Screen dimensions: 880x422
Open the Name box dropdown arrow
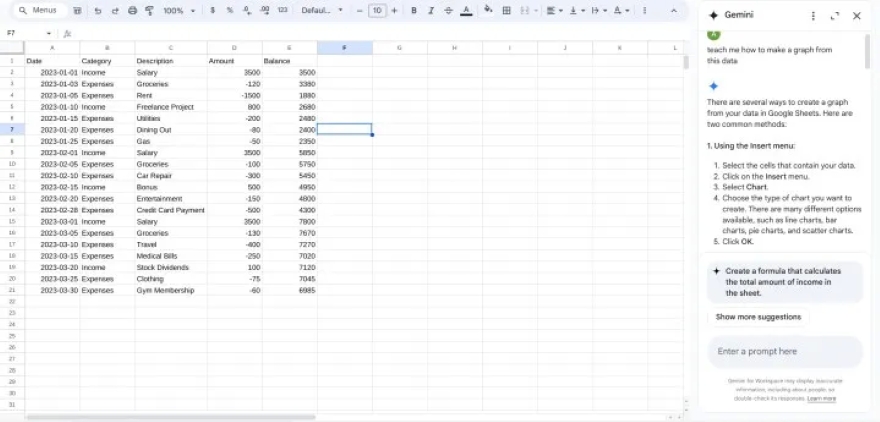pos(49,34)
